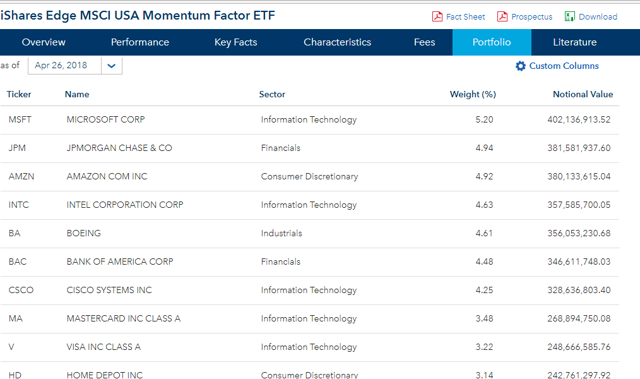Open the Prospectus link
The image size is (640, 379).
tap(532, 17)
